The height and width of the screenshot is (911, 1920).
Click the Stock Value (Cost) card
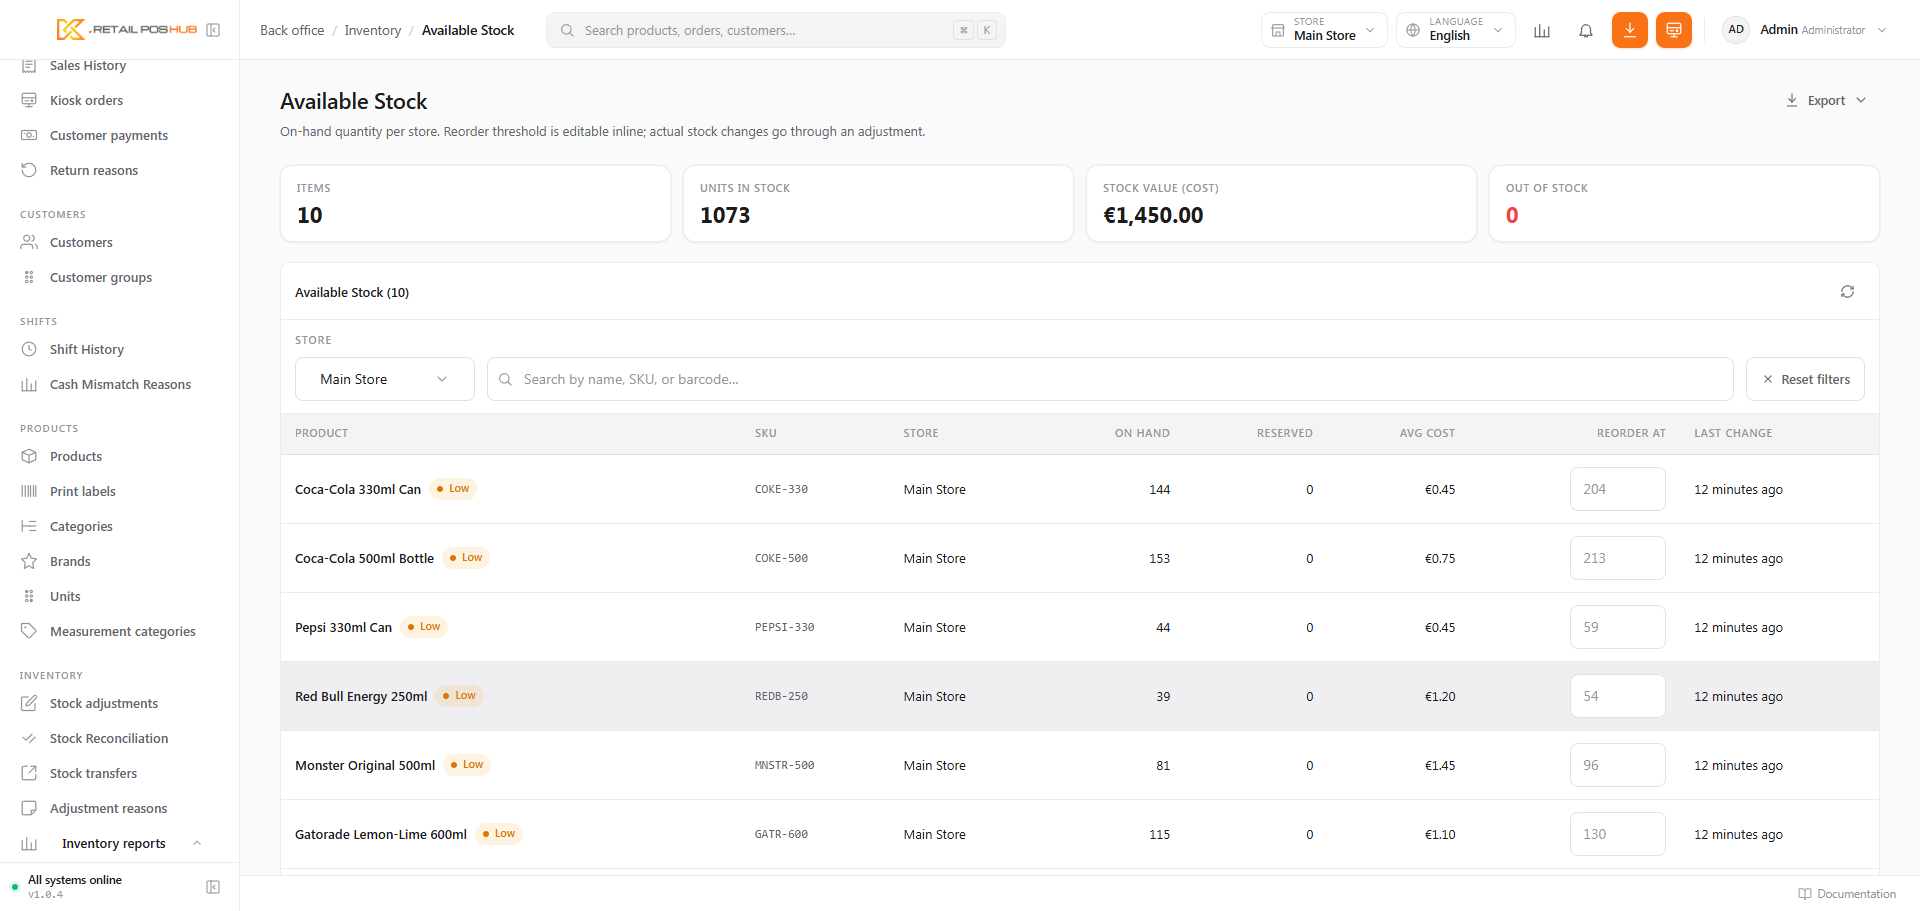1281,204
